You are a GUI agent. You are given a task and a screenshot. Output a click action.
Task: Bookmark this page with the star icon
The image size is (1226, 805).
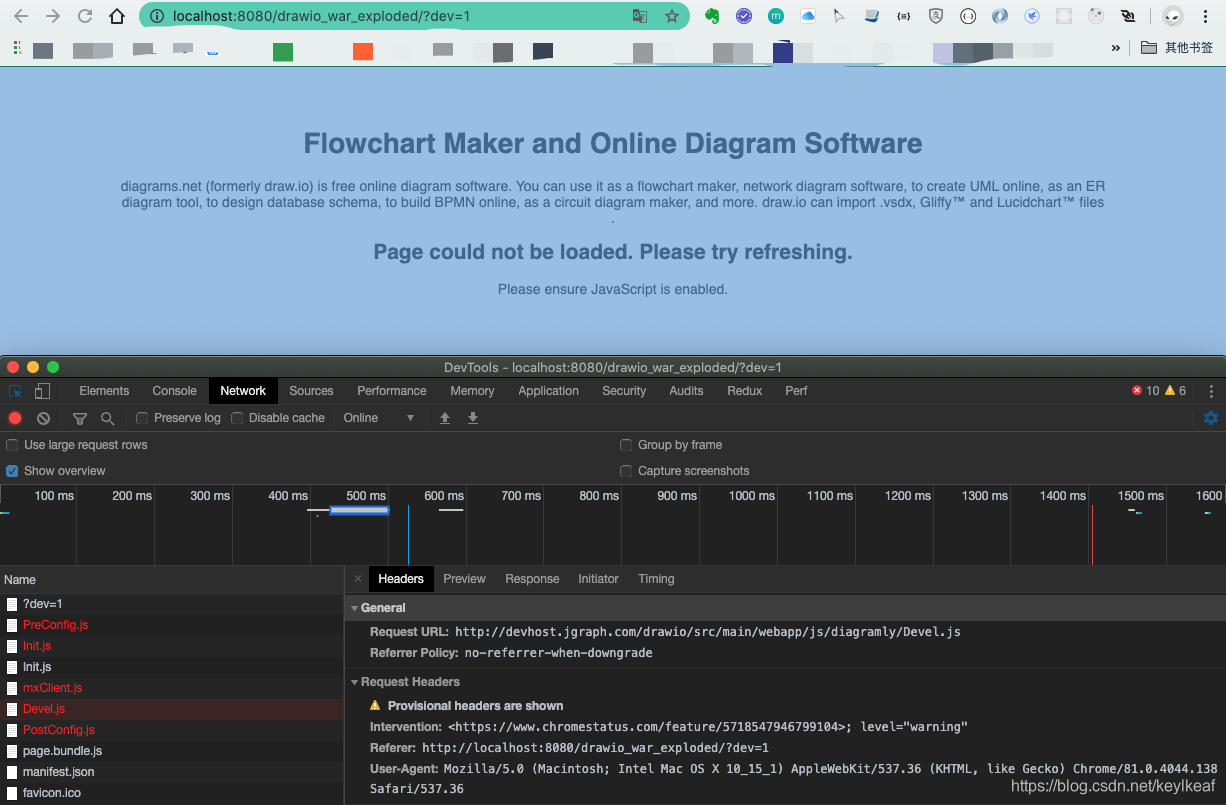(x=671, y=16)
